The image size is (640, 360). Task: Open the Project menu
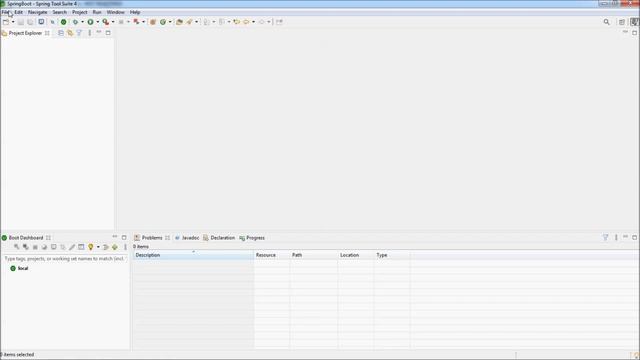coord(80,12)
